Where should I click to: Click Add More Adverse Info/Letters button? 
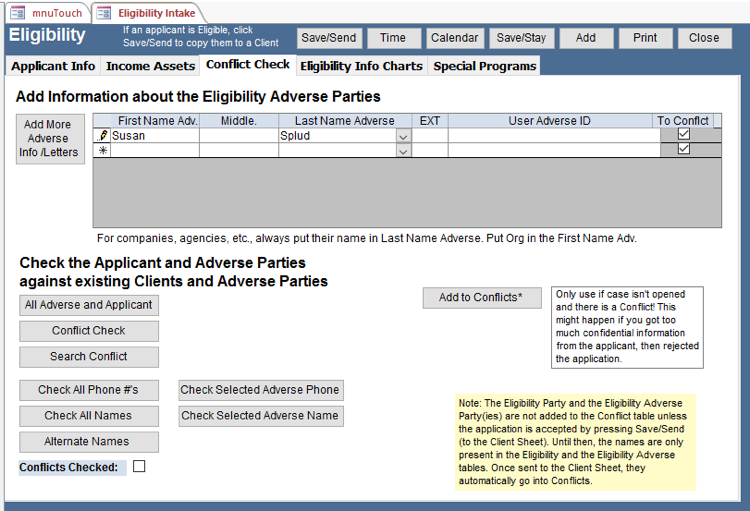coord(48,139)
